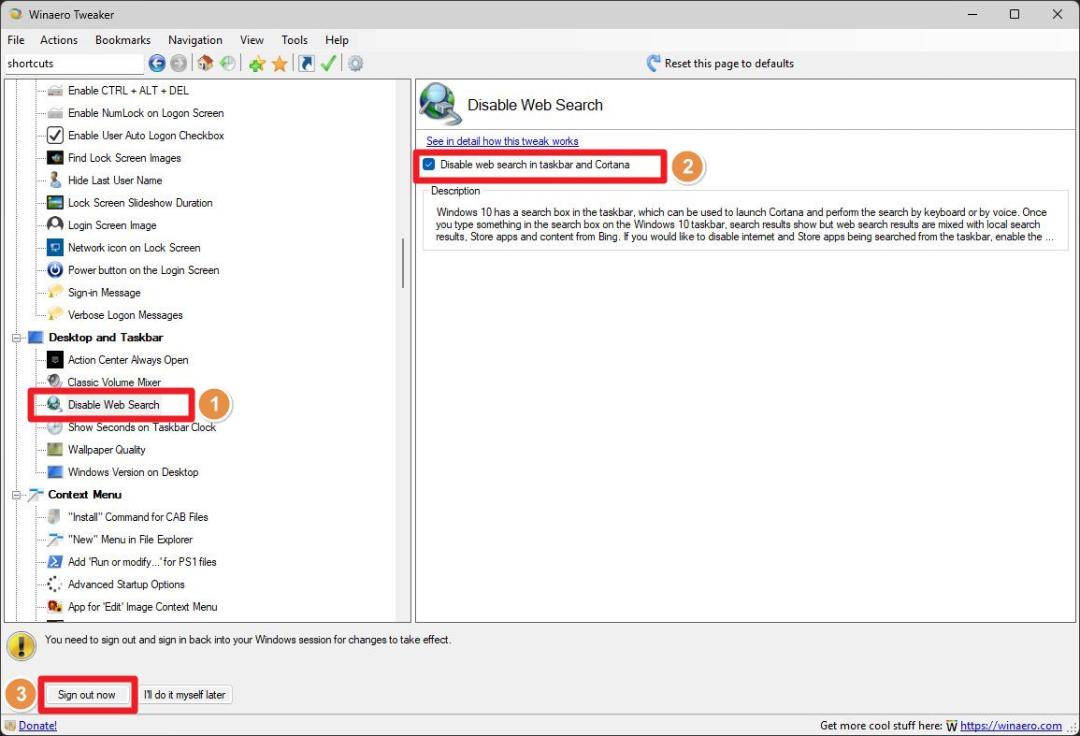The width and height of the screenshot is (1080, 736).
Task: Uncheck Disable web search in taskbar and Cortana
Action: coord(429,165)
